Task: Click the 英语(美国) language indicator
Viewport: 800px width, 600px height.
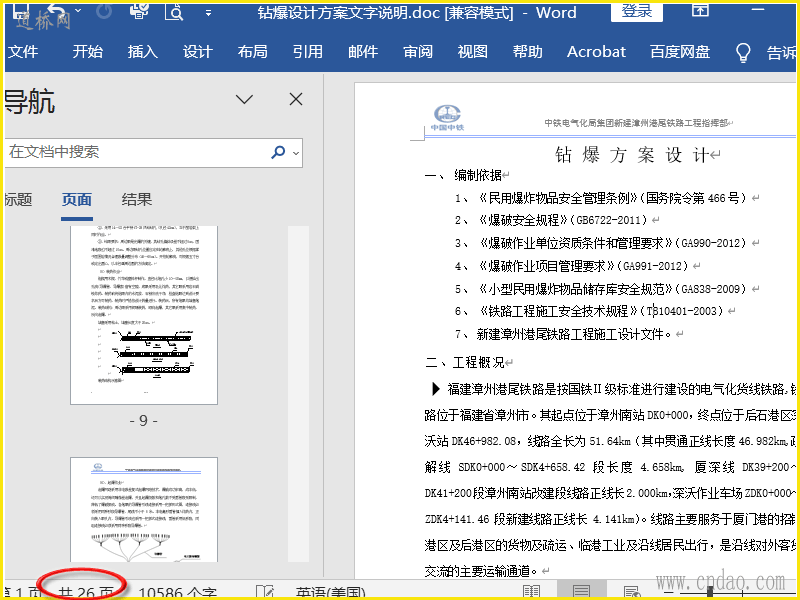Action: pyautogui.click(x=331, y=592)
